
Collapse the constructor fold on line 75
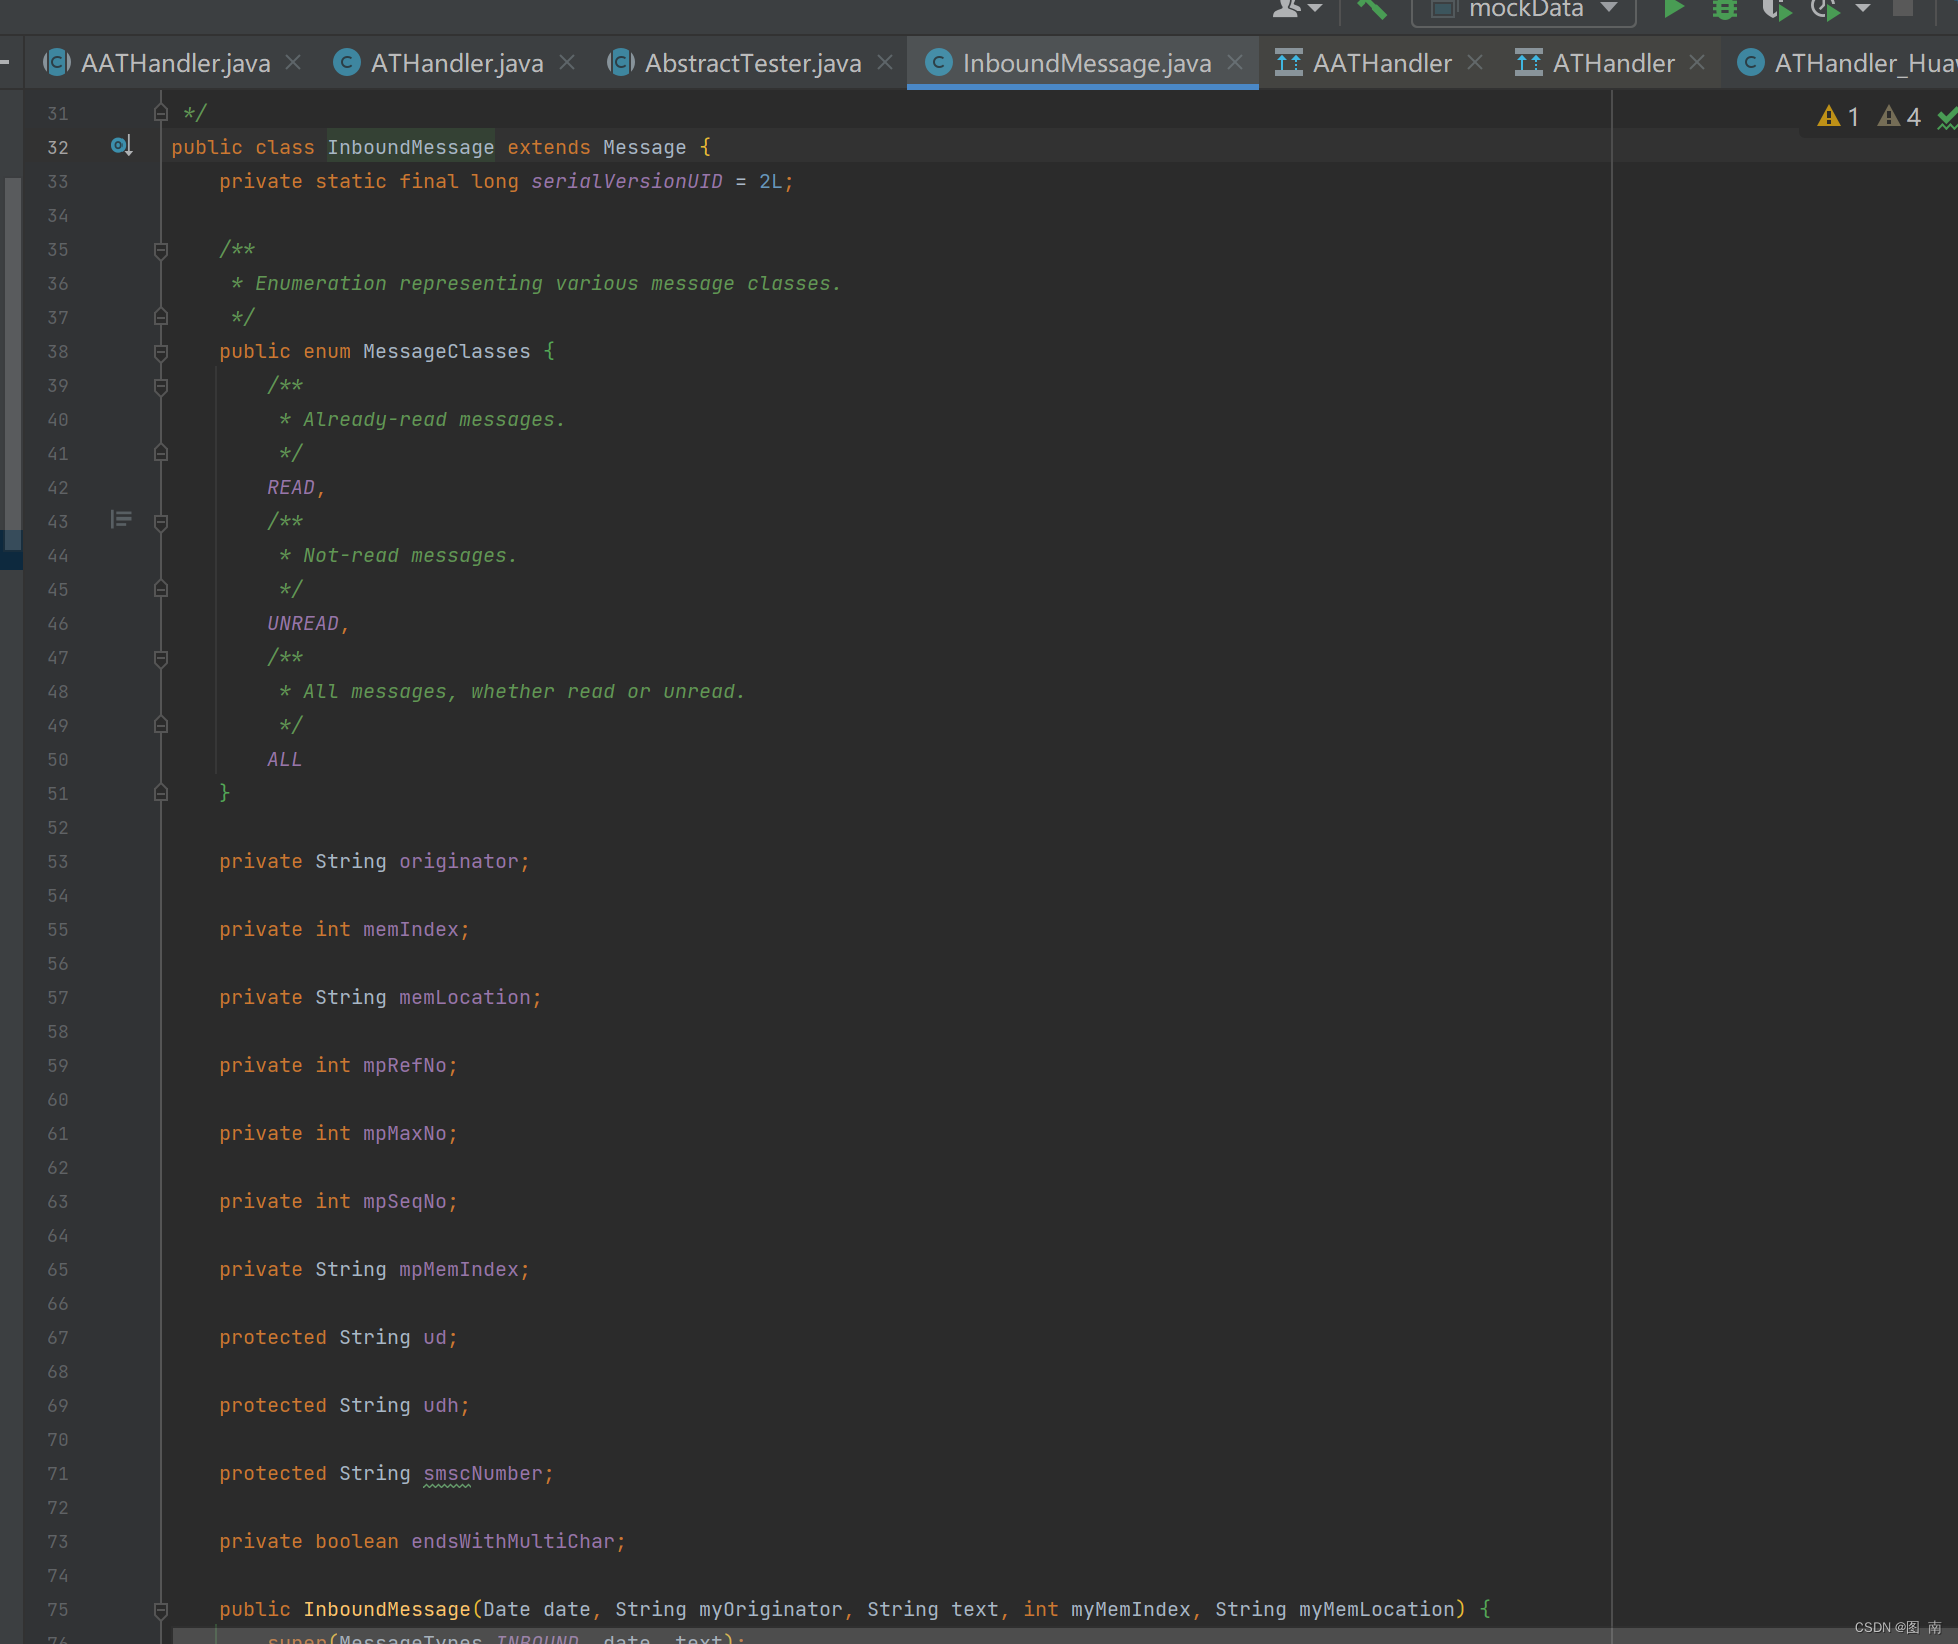coord(161,1610)
